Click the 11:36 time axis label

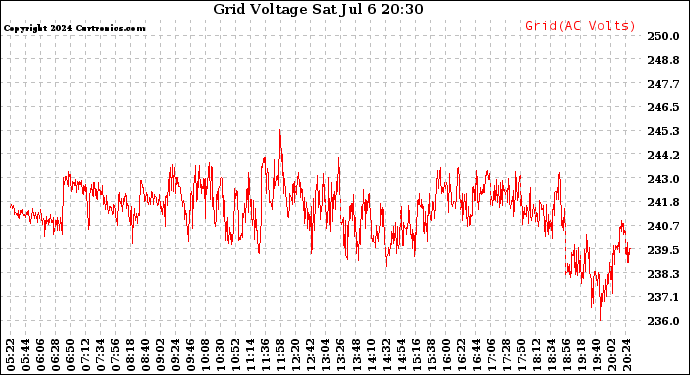point(265,355)
